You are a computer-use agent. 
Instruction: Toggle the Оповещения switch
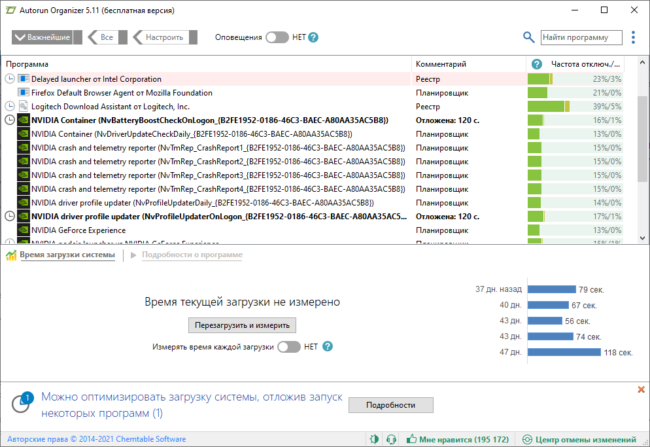click(277, 37)
